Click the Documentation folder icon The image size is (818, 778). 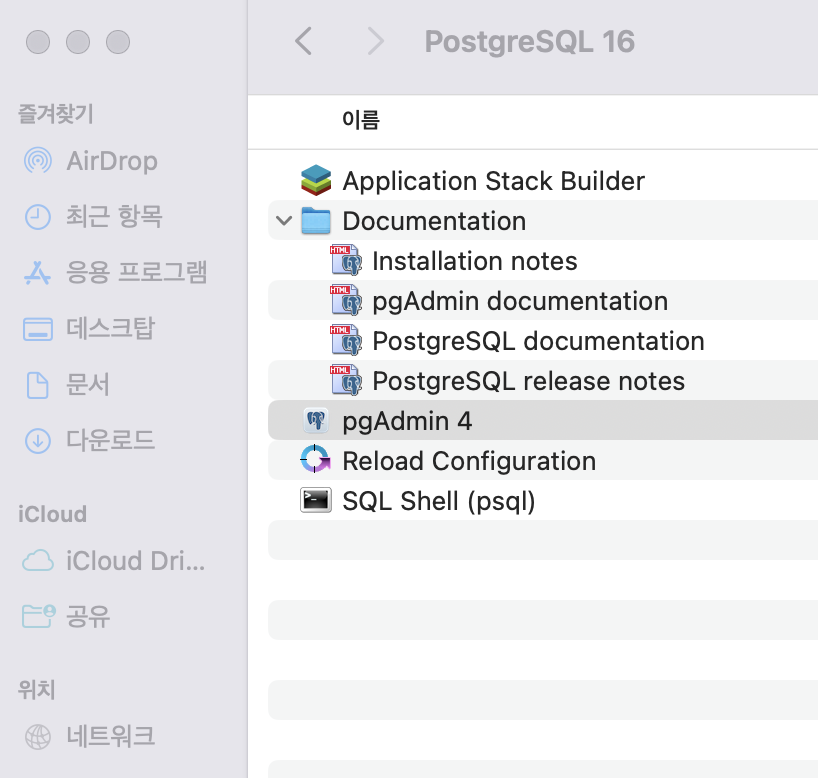click(316, 221)
